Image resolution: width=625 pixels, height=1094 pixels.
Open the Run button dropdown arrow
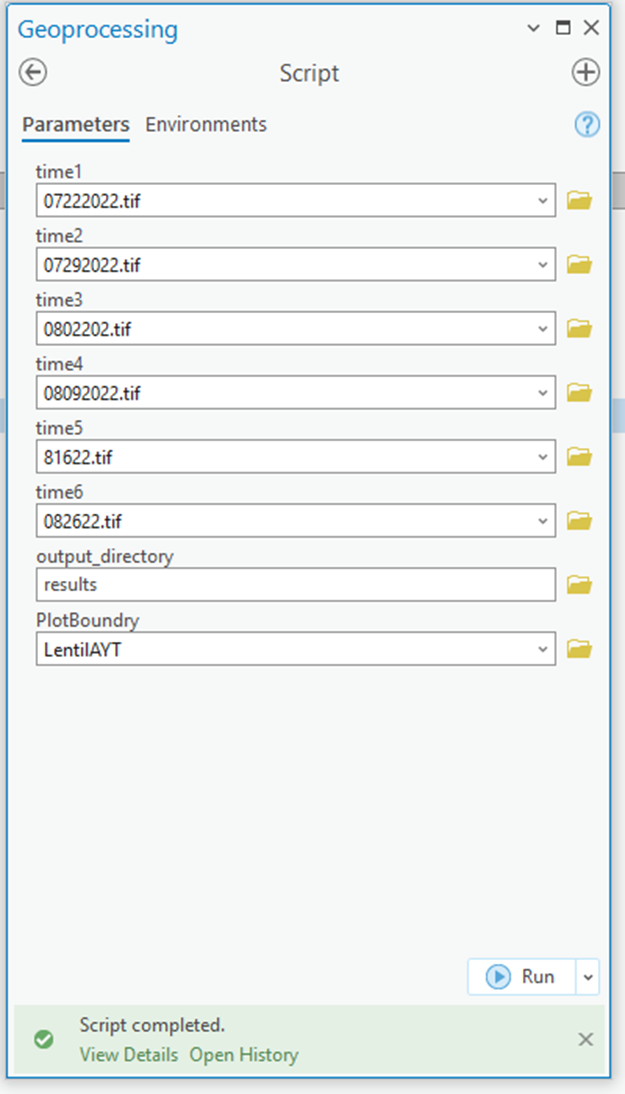(x=588, y=977)
